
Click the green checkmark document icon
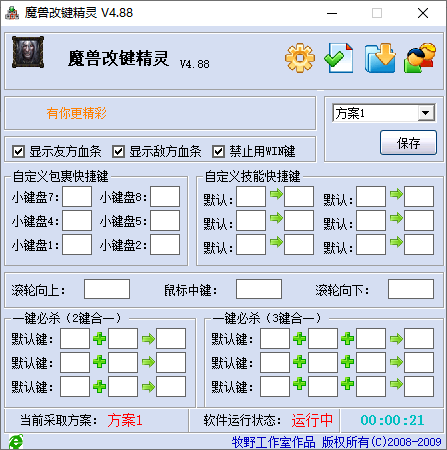339,58
